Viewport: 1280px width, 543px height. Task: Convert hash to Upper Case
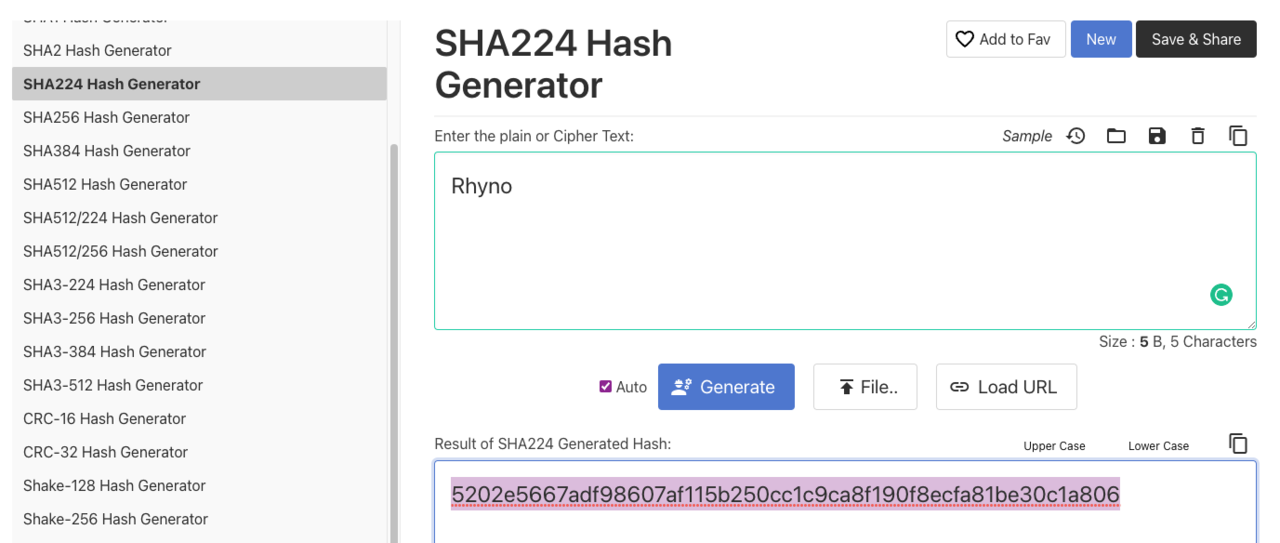pyautogui.click(x=1054, y=446)
